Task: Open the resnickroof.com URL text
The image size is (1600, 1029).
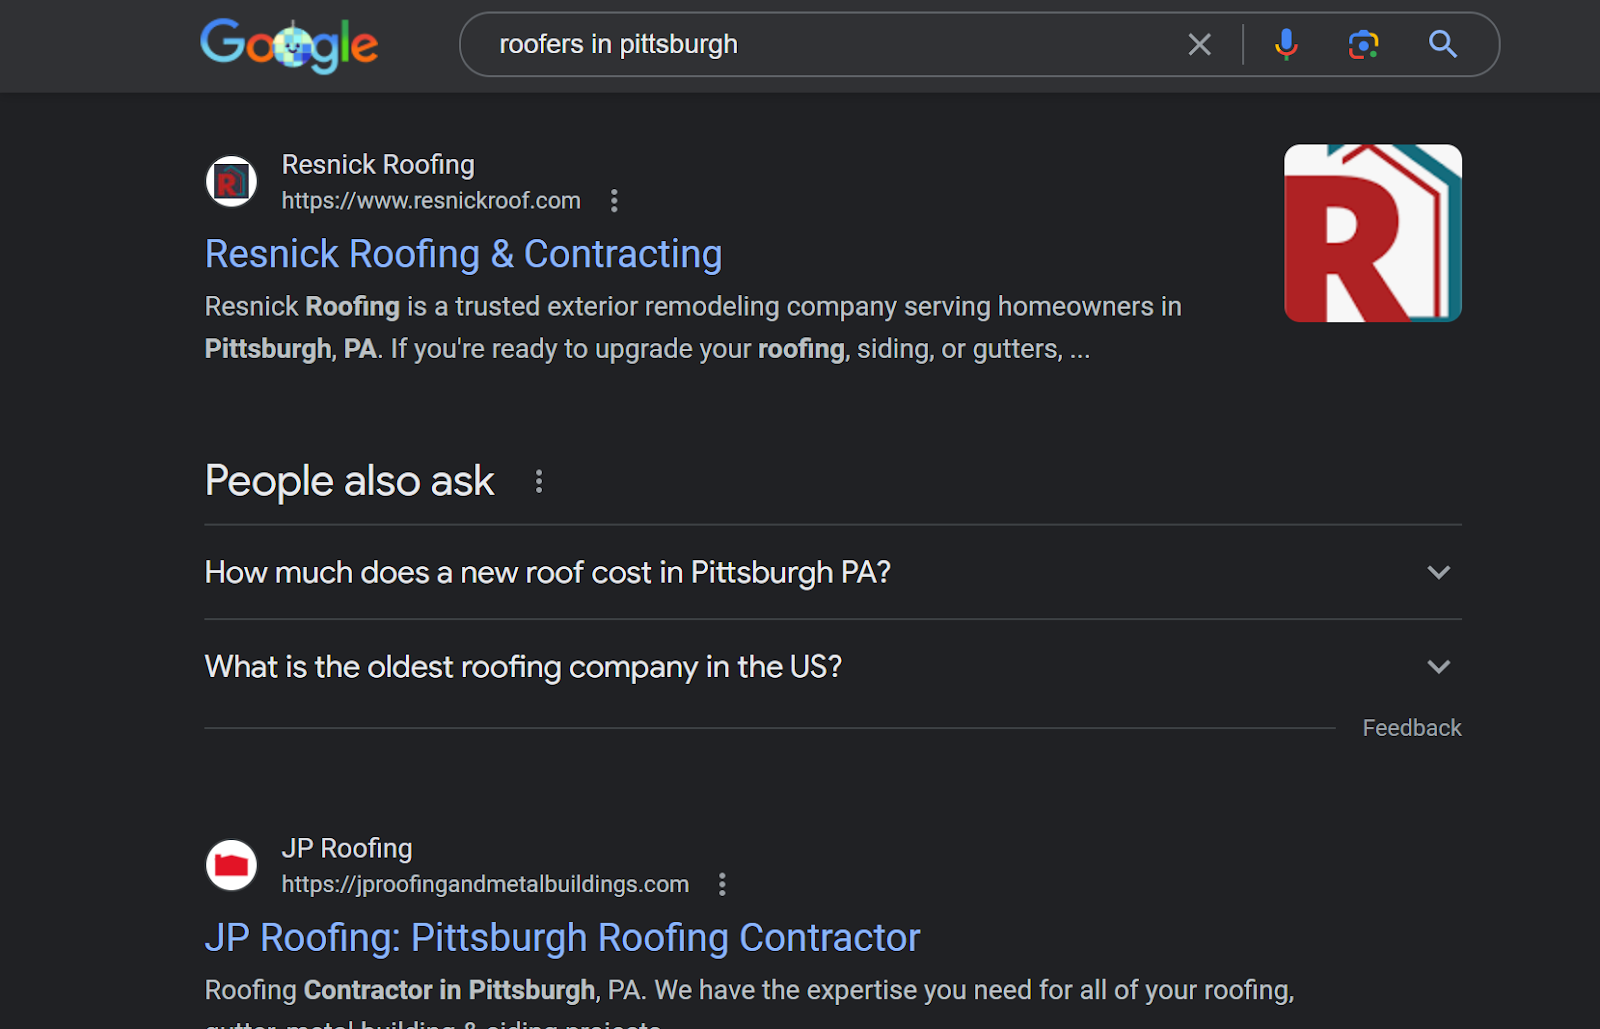Action: [x=431, y=201]
